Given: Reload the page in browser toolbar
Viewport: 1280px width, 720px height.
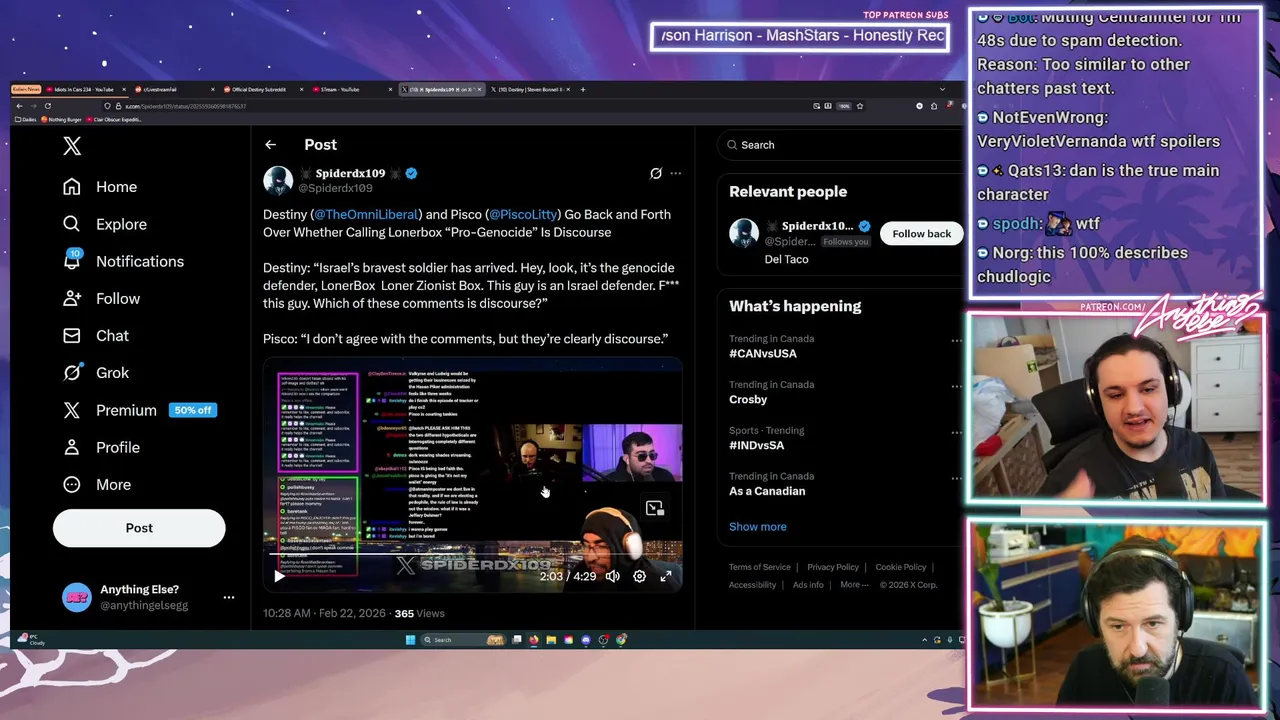Looking at the screenshot, I should (x=47, y=106).
